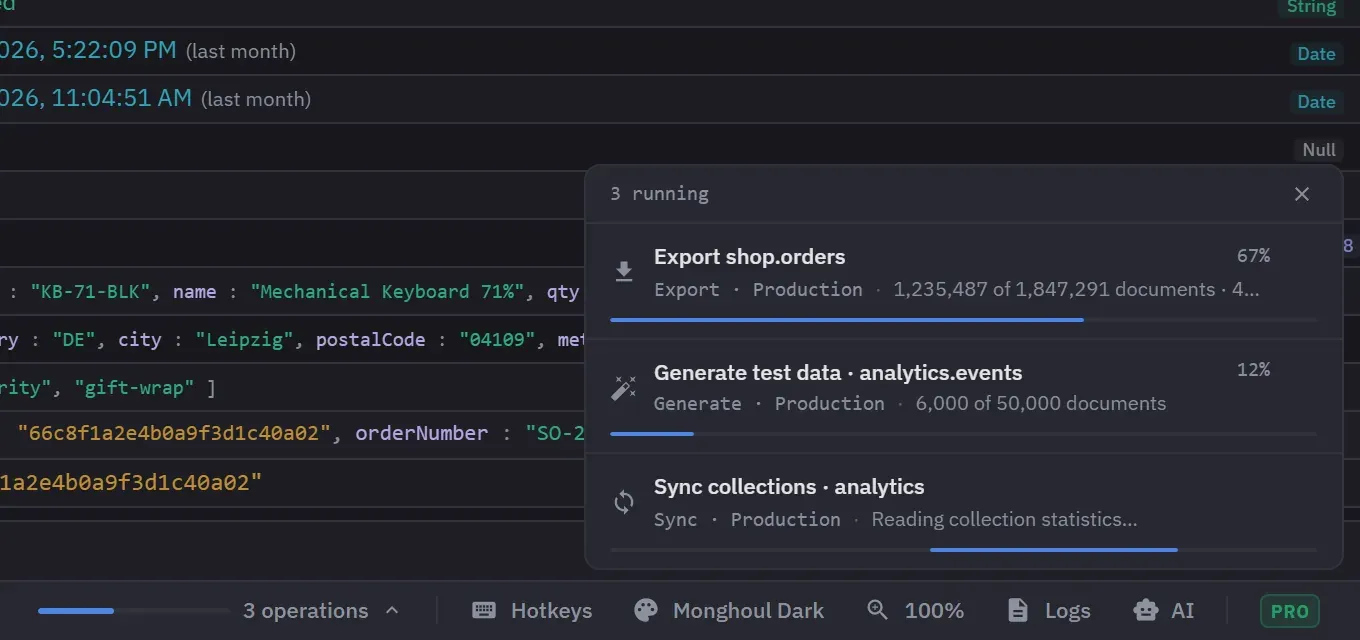1360x640 pixels.
Task: Click the '3 running' header text
Action: [x=659, y=194]
